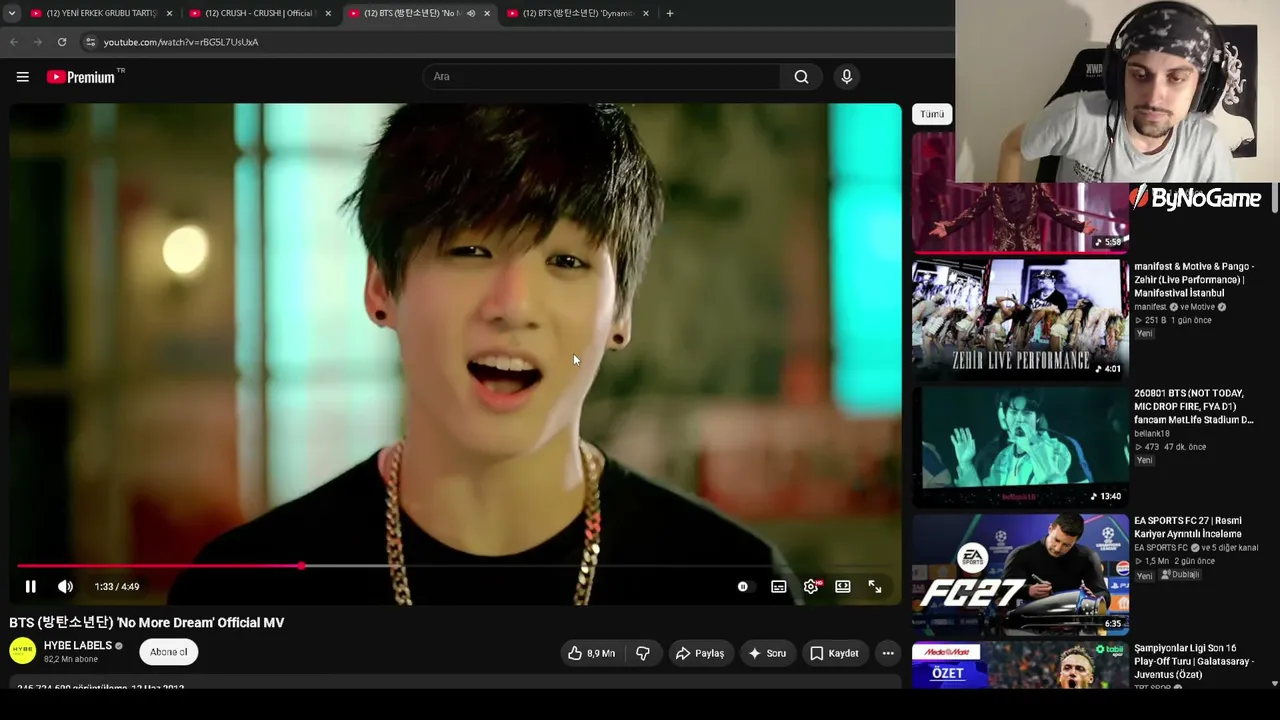Viewport: 1280px width, 720px height.
Task: Open 'Şampiyonlar Ligi Son 16' video title
Action: tap(1194, 662)
